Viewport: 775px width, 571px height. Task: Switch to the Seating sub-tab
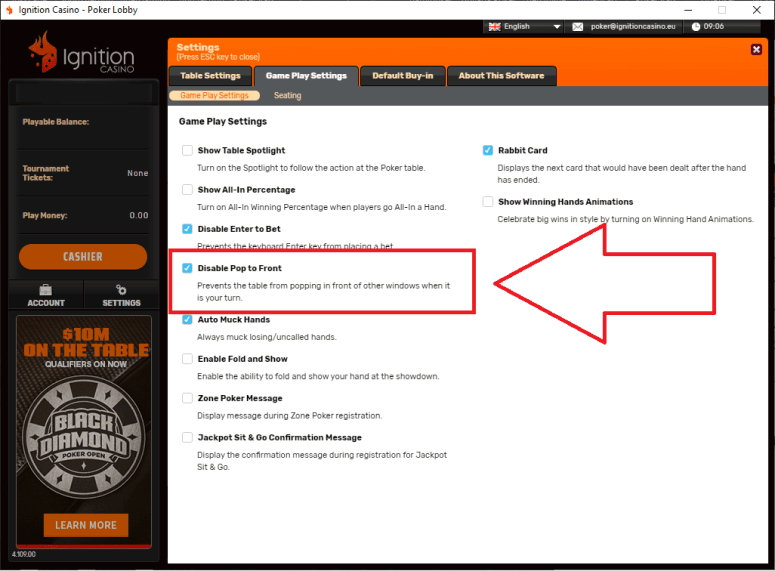[x=287, y=95]
